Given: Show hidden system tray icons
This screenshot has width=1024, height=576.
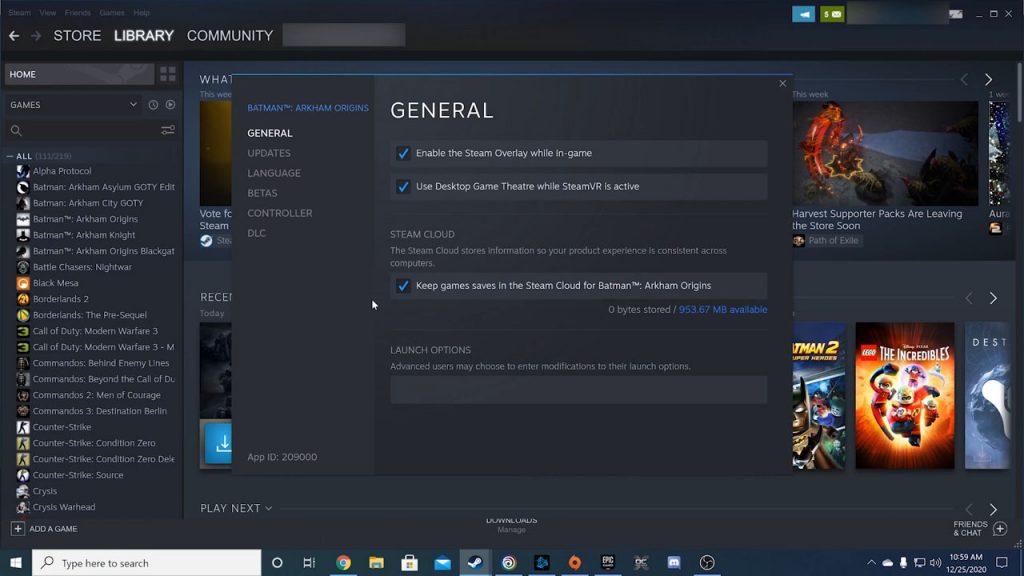Looking at the screenshot, I should [x=871, y=562].
